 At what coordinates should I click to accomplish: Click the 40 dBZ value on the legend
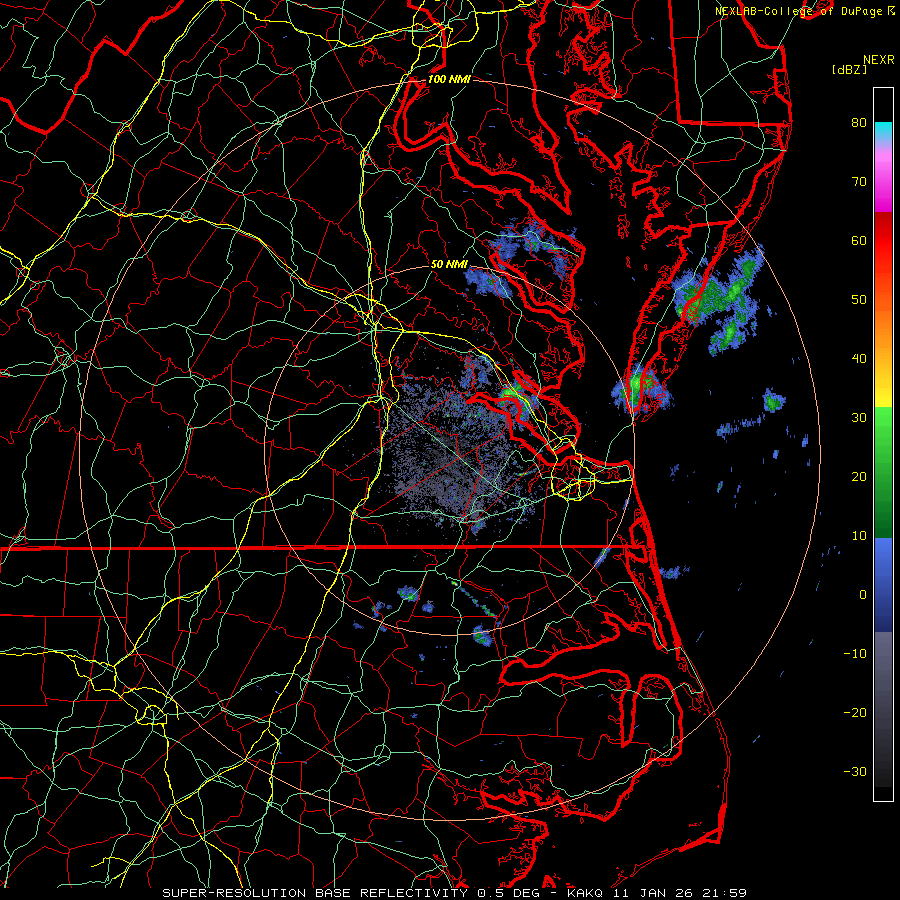point(859,359)
